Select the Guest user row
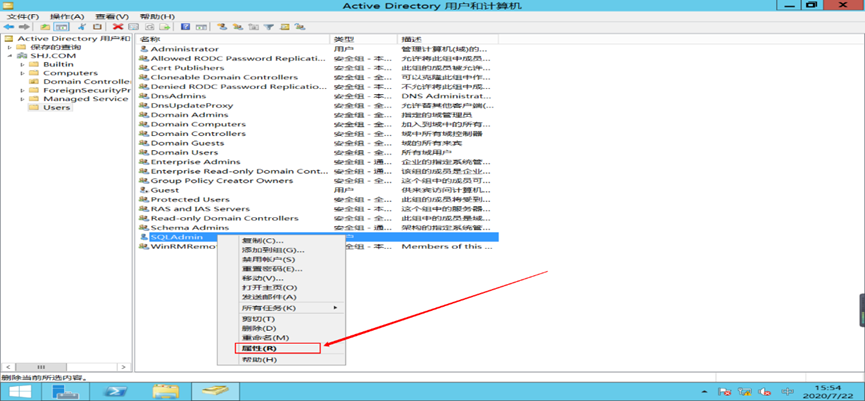The height and width of the screenshot is (401, 865). pos(317,190)
